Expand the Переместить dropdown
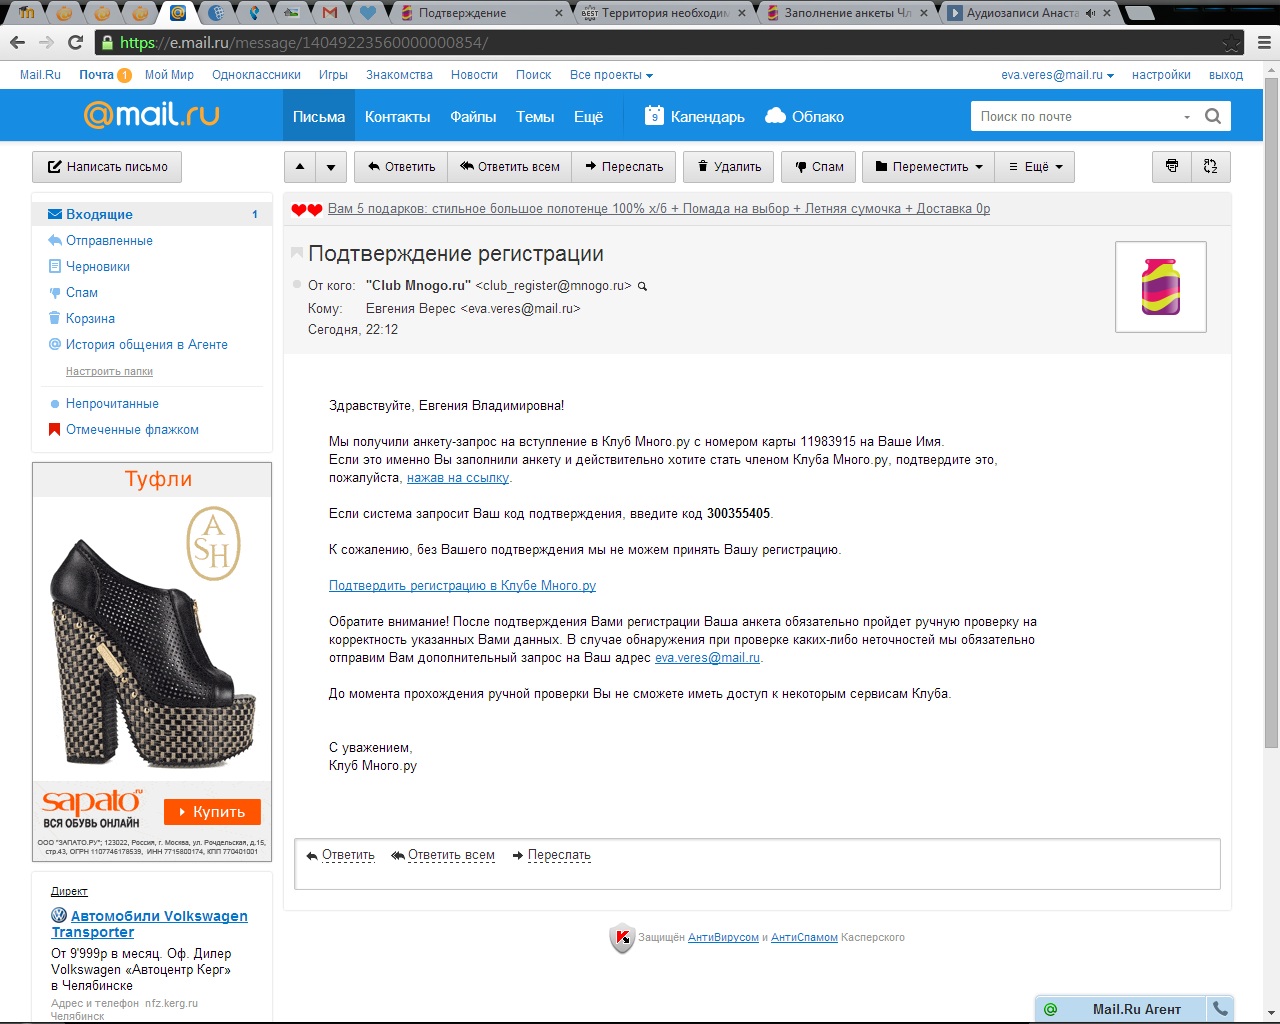This screenshot has height=1024, width=1280. pos(929,167)
